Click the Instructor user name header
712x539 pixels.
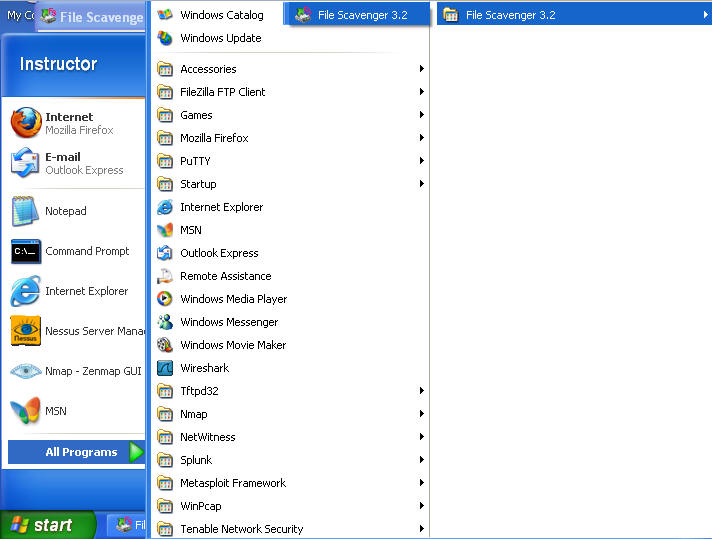click(x=58, y=64)
